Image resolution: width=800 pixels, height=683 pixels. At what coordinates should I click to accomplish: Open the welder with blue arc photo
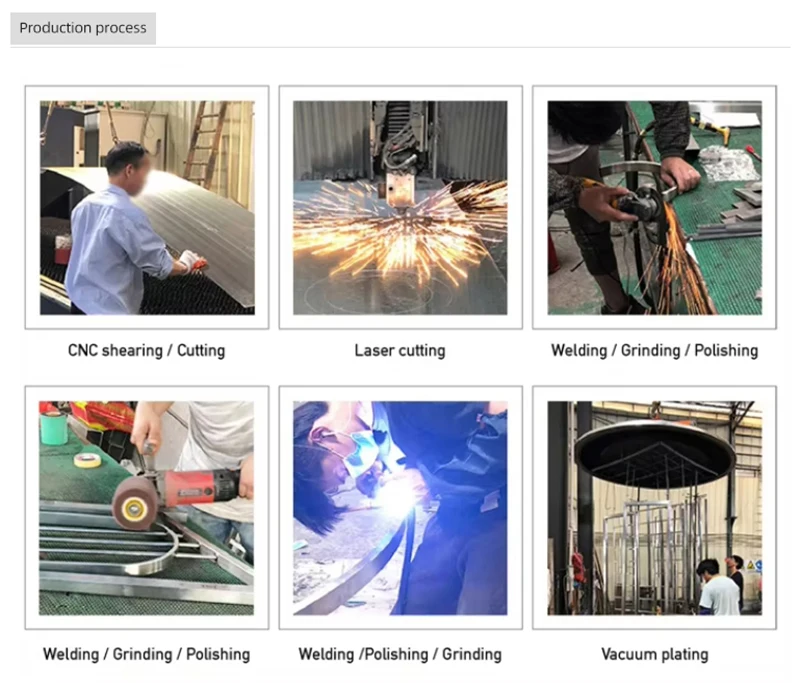pyautogui.click(x=400, y=508)
